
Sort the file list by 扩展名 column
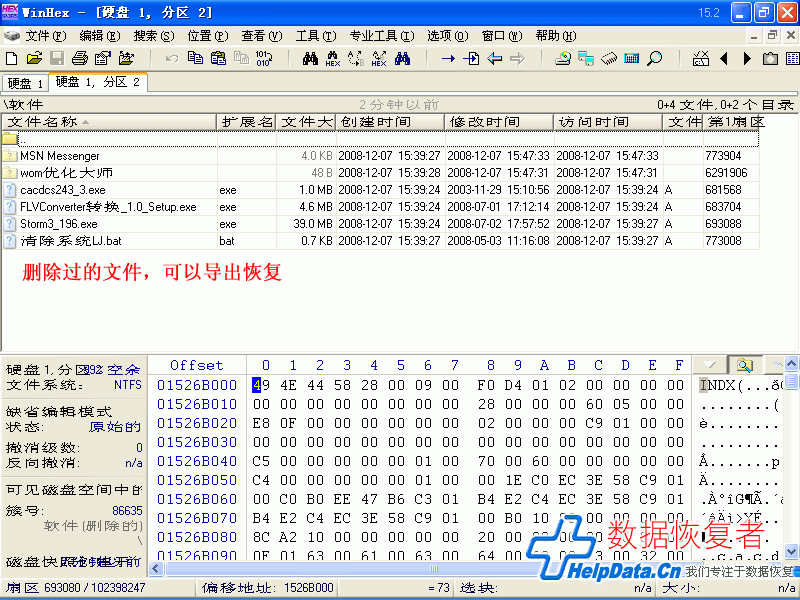tap(246, 122)
